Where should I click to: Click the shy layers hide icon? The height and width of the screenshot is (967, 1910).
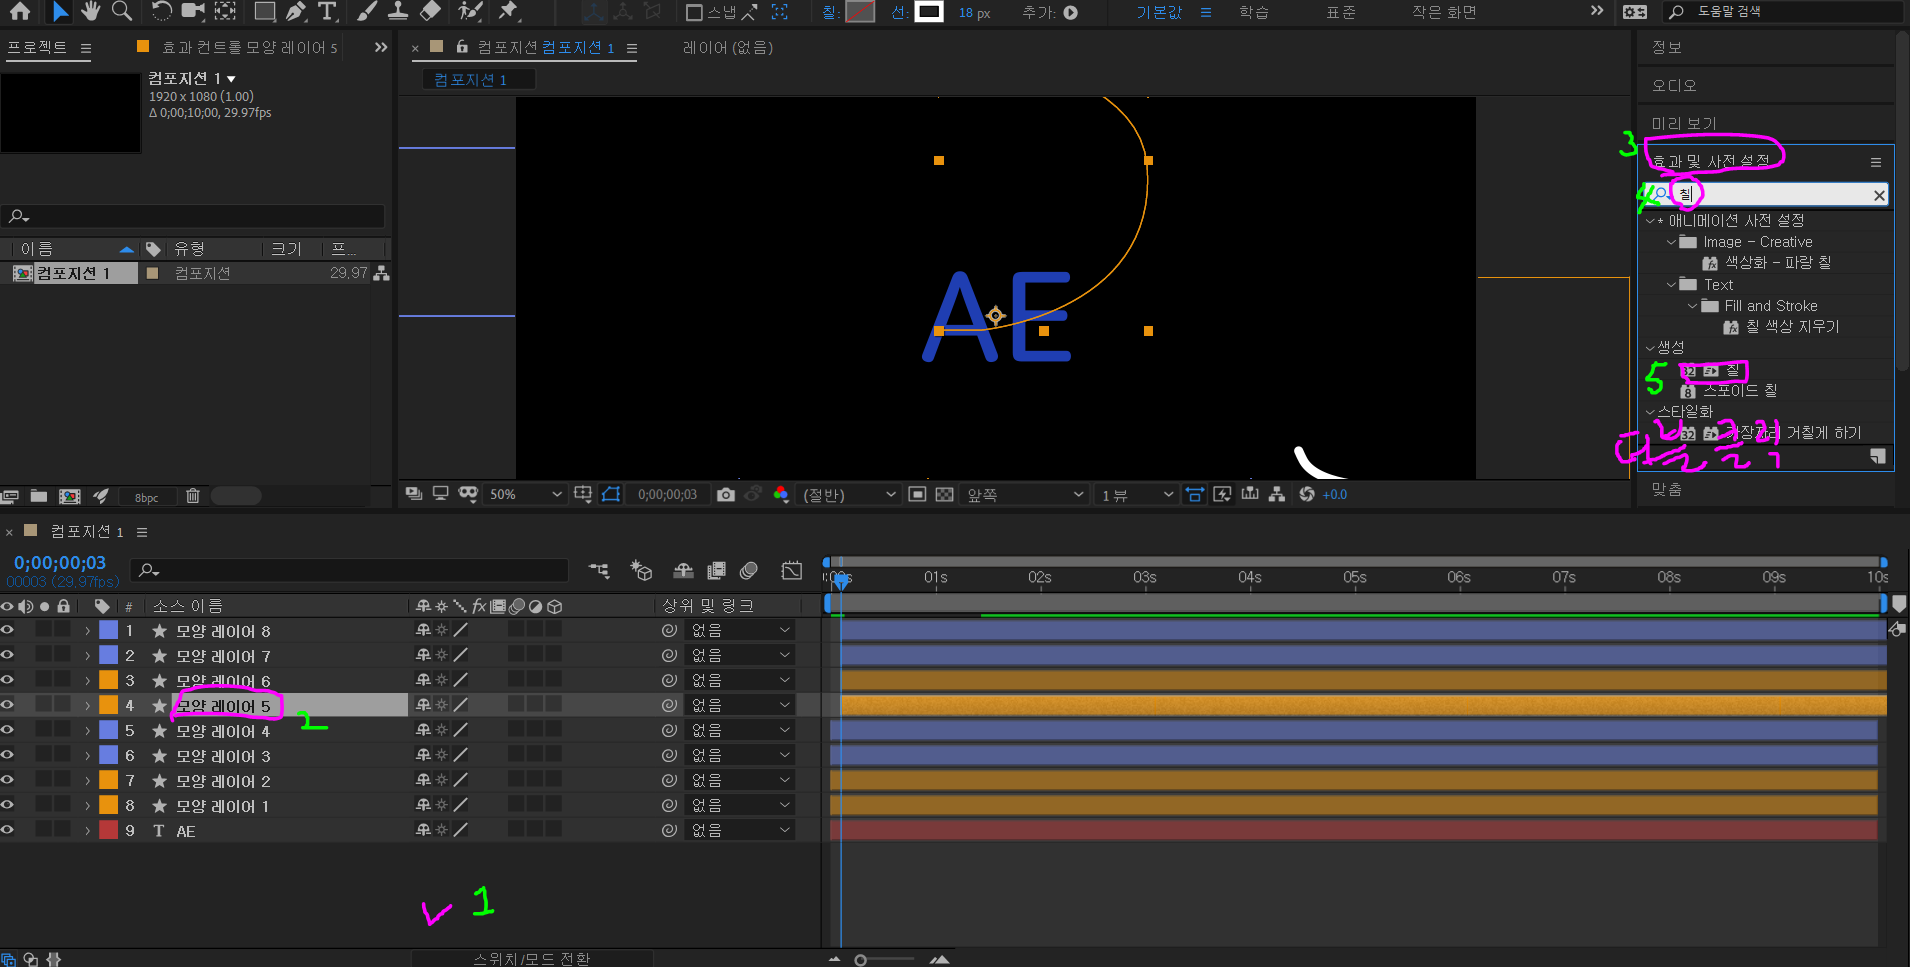tap(683, 570)
